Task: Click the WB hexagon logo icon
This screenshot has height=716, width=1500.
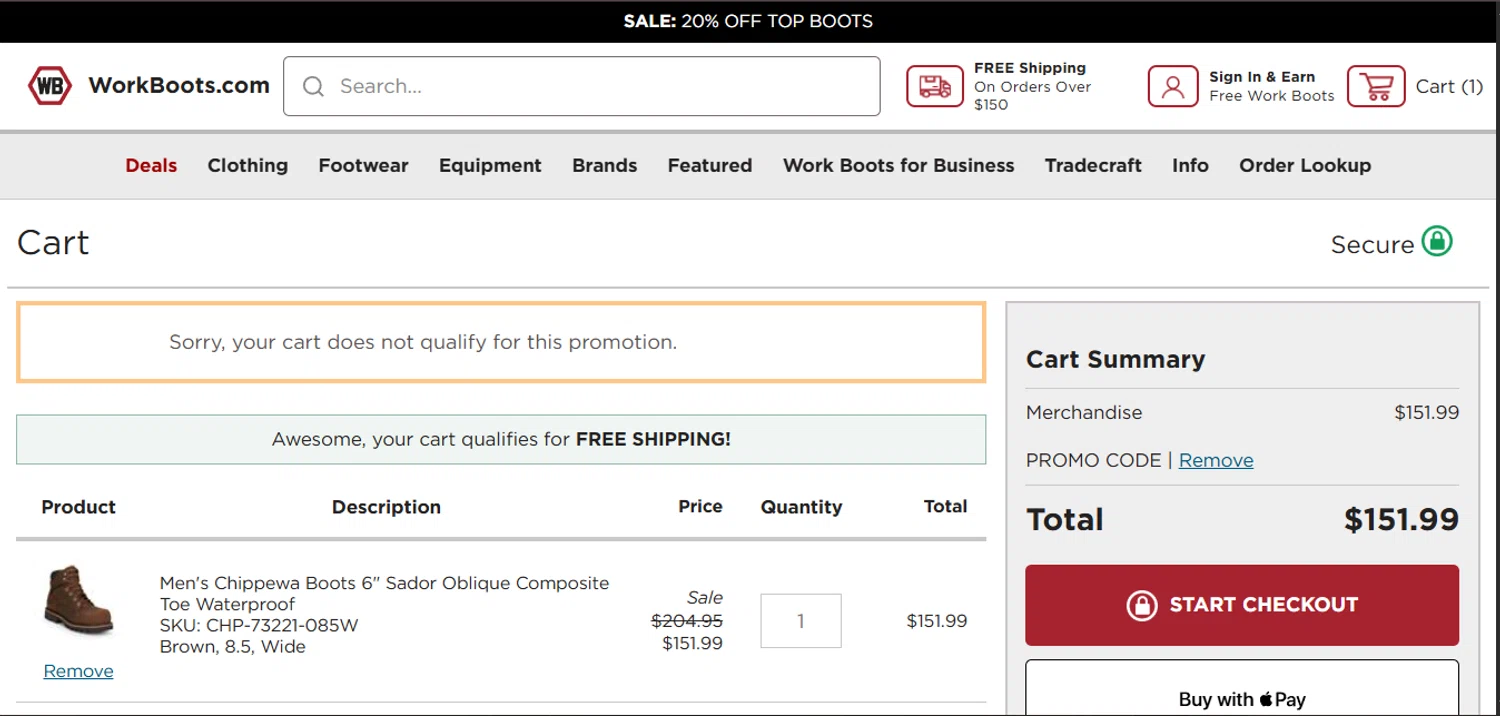Action: click(x=49, y=86)
